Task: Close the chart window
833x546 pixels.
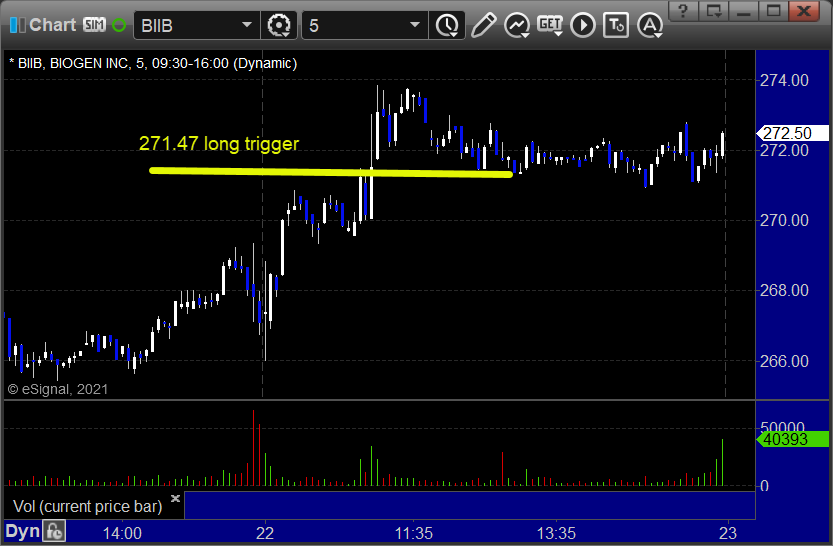Action: coord(804,11)
